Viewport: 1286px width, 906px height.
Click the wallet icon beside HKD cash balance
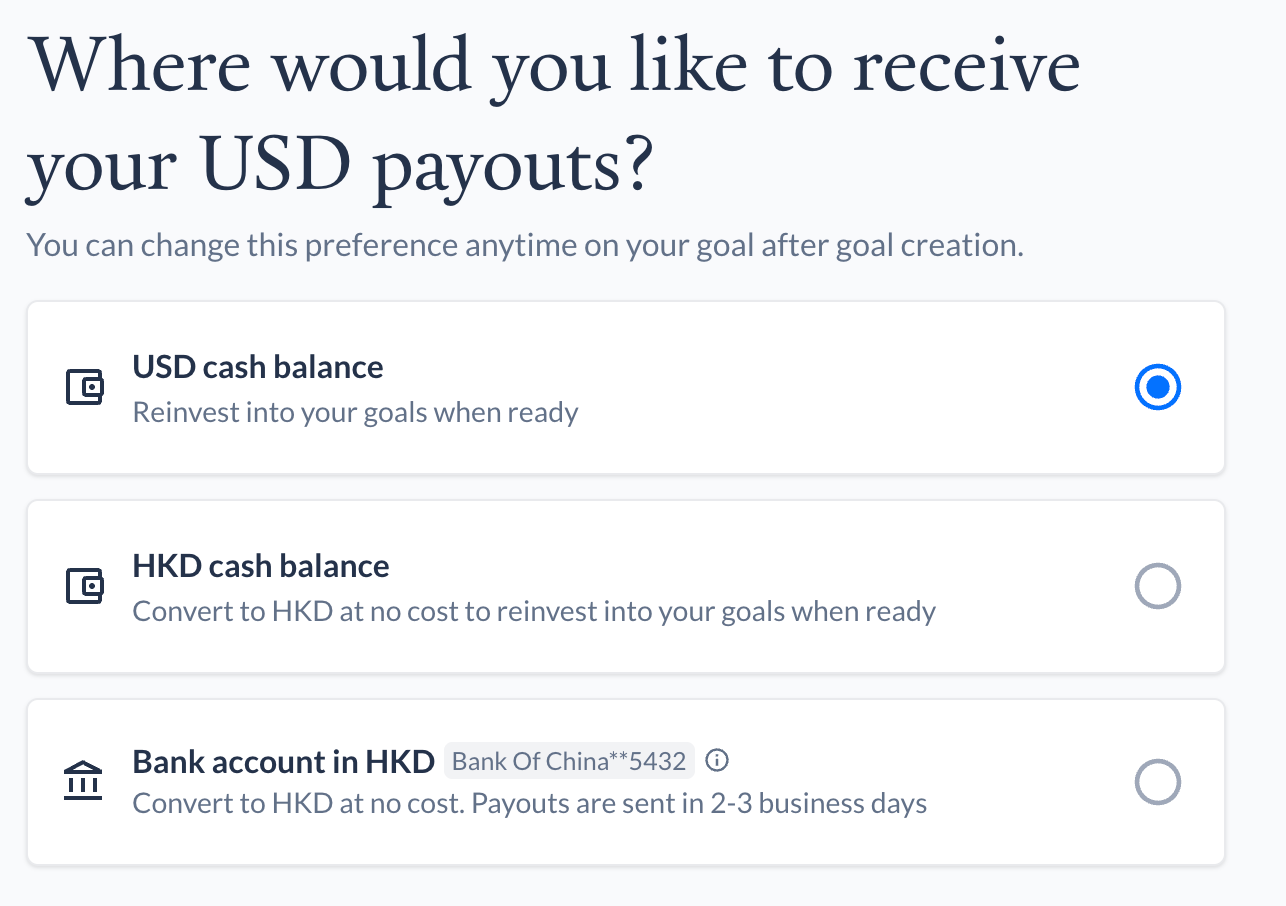coord(85,586)
